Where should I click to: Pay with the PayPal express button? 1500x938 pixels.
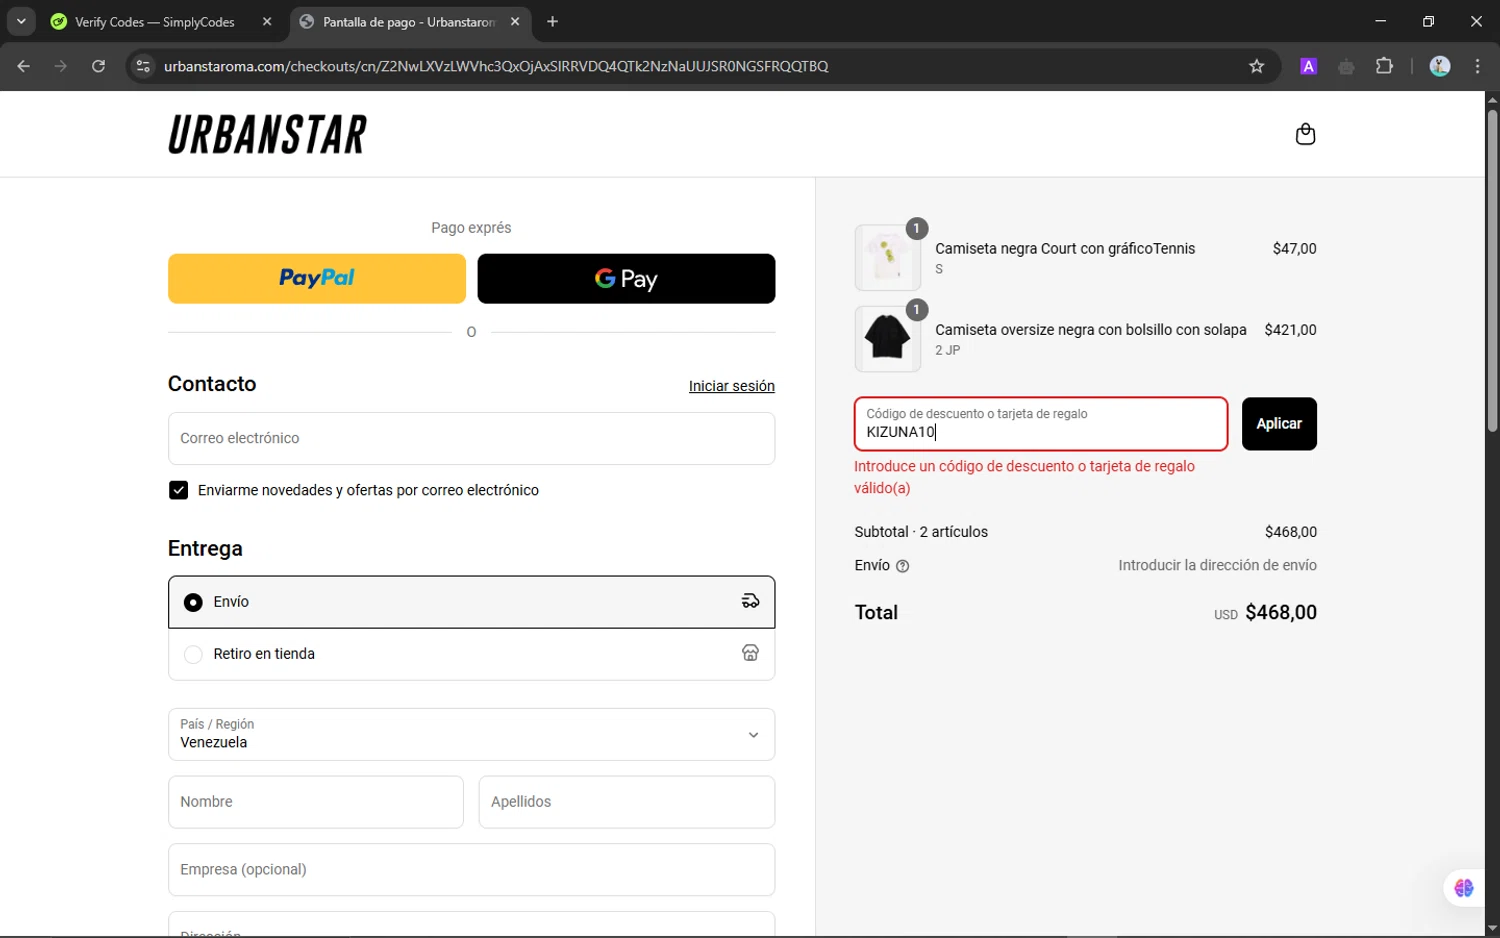(x=317, y=278)
